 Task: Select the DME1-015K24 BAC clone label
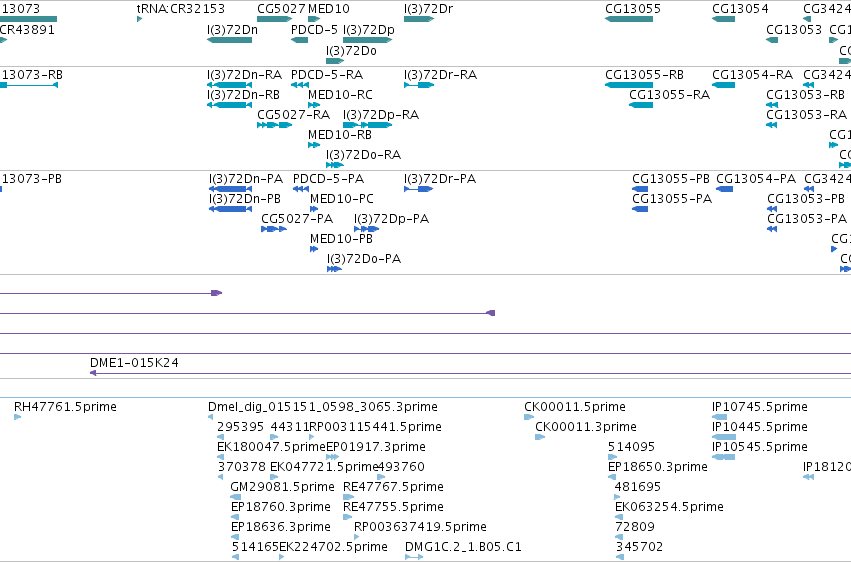click(x=134, y=363)
